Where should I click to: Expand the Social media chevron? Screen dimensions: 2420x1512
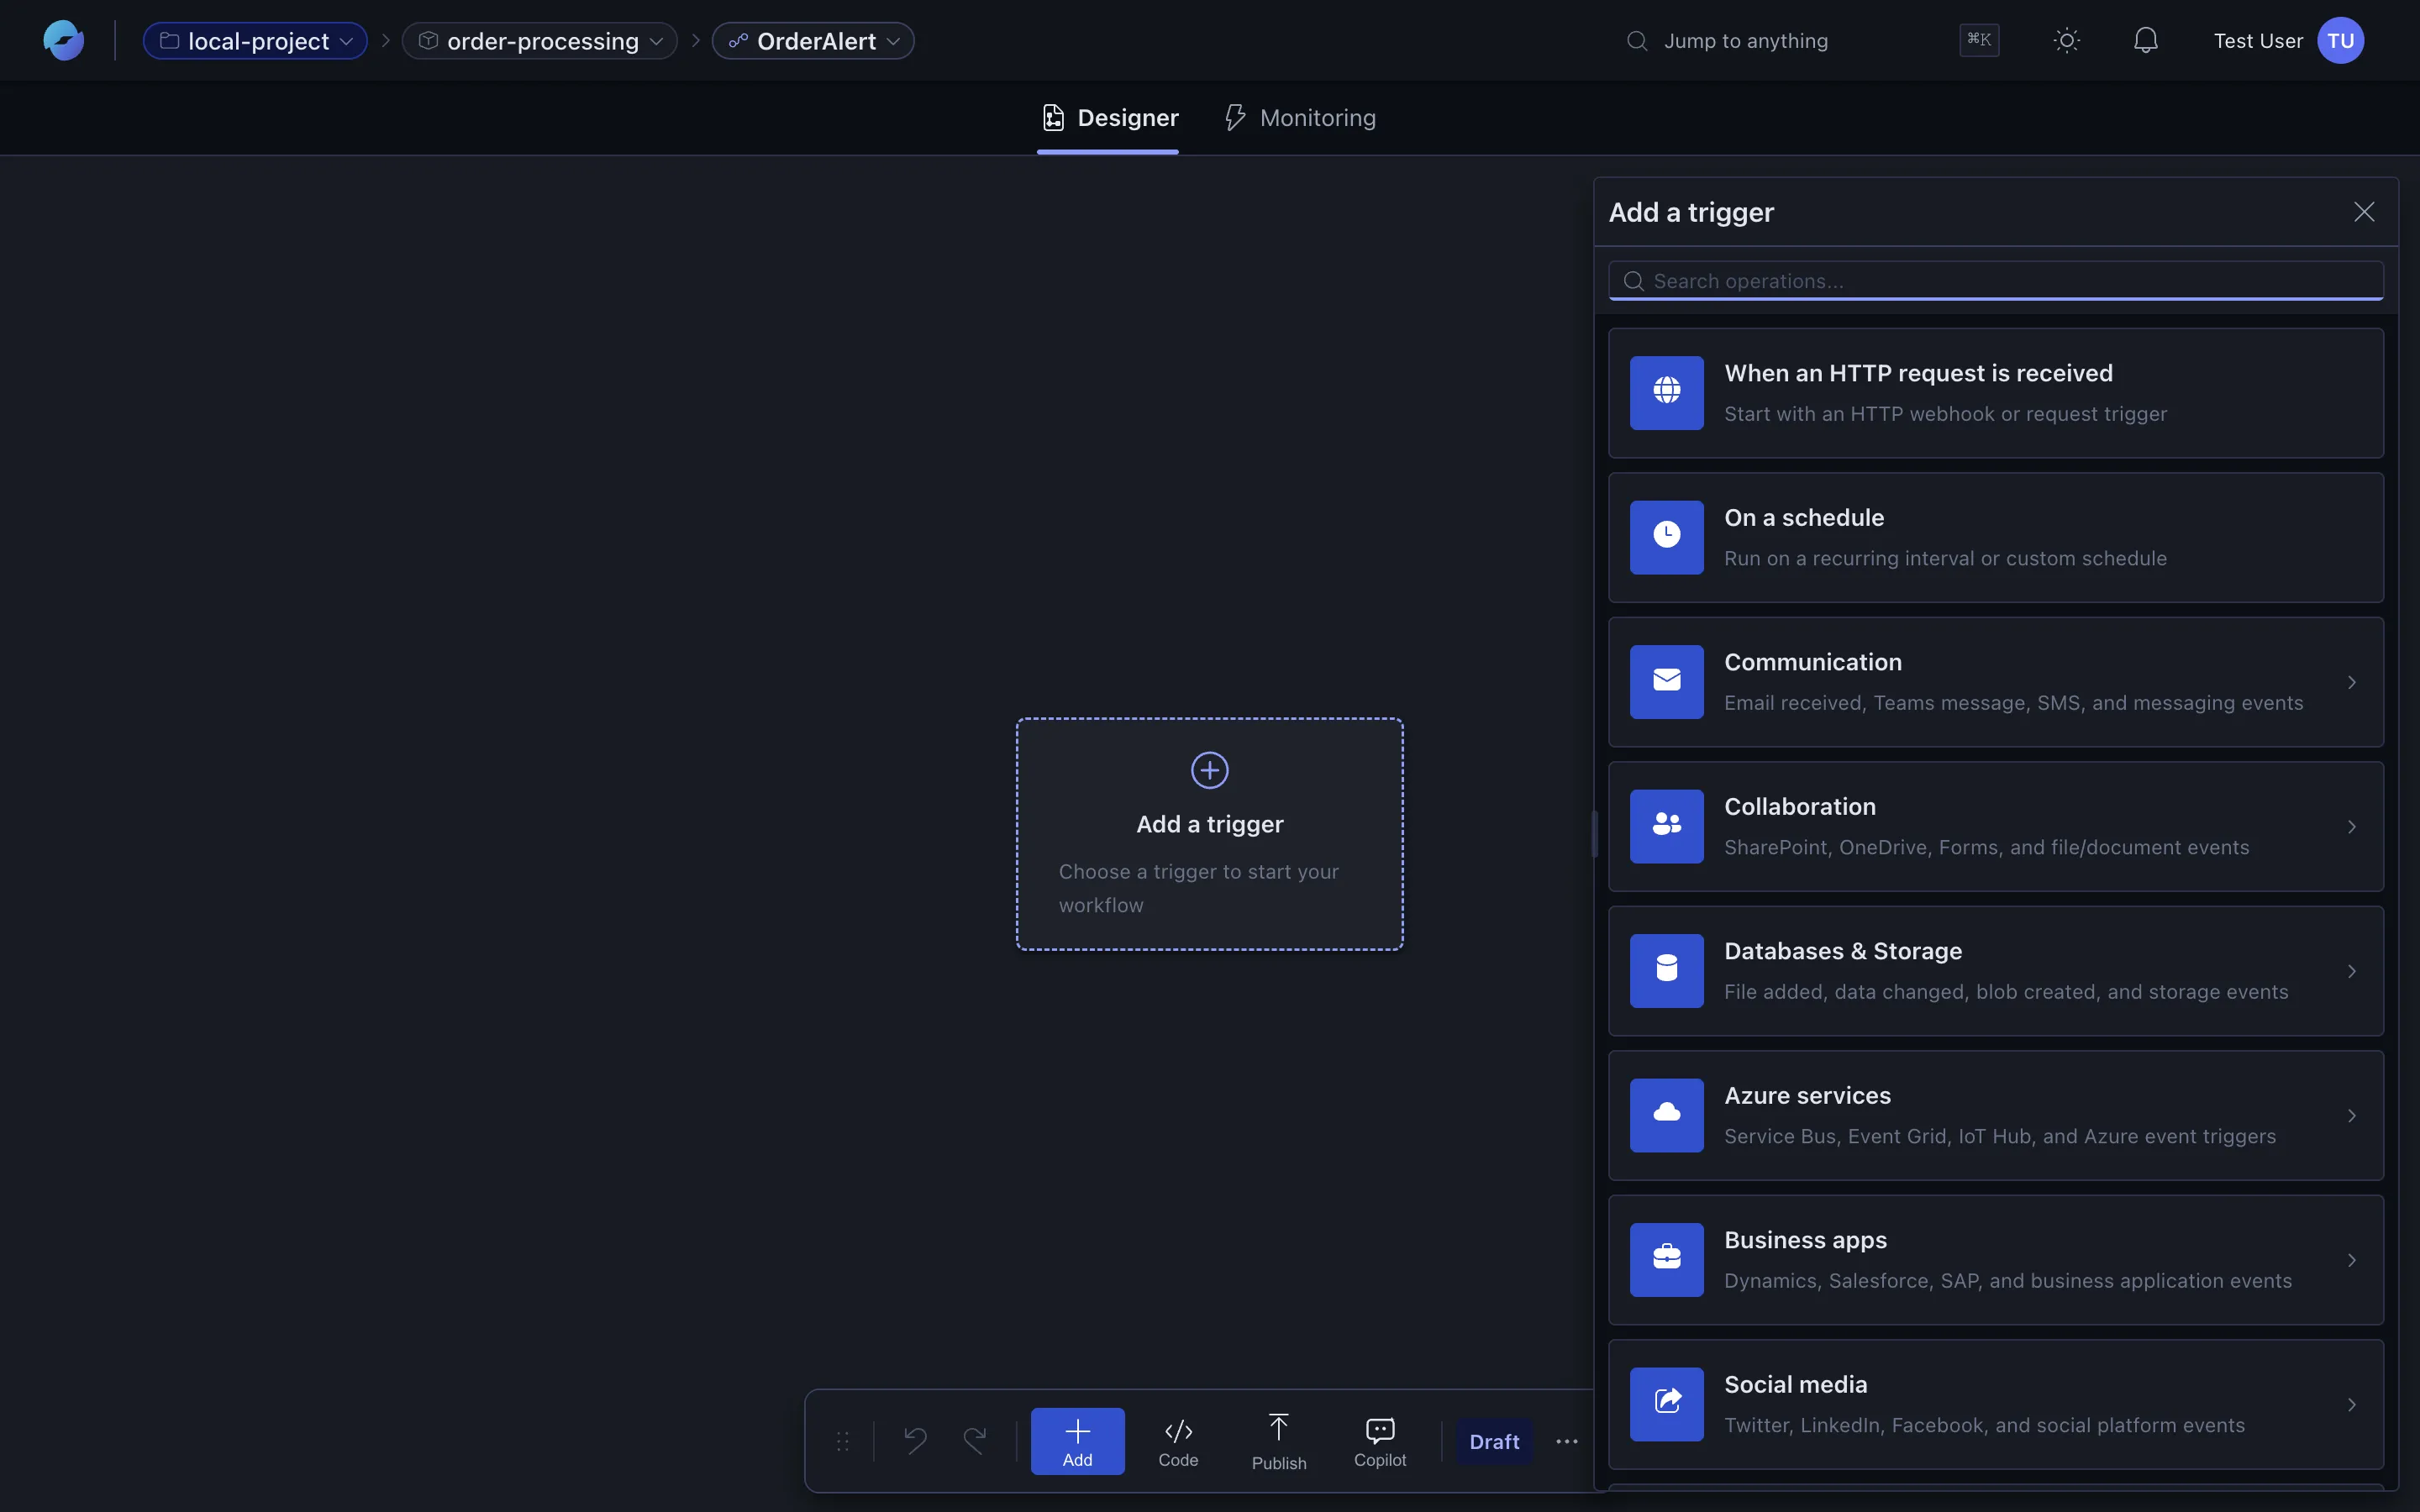click(2351, 1405)
